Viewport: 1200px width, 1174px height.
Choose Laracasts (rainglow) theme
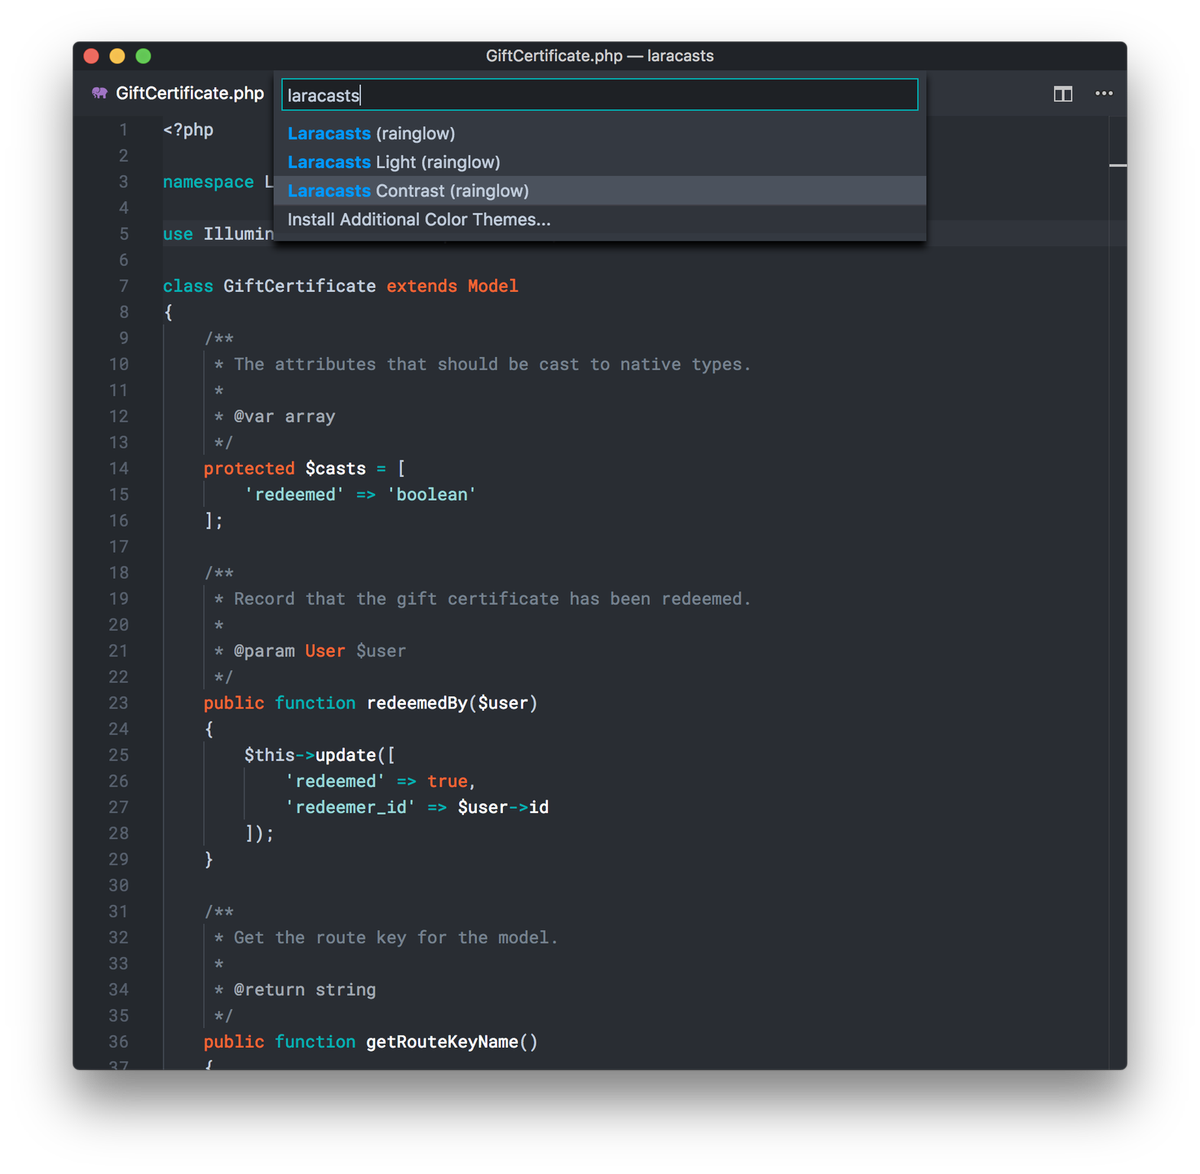(x=600, y=133)
